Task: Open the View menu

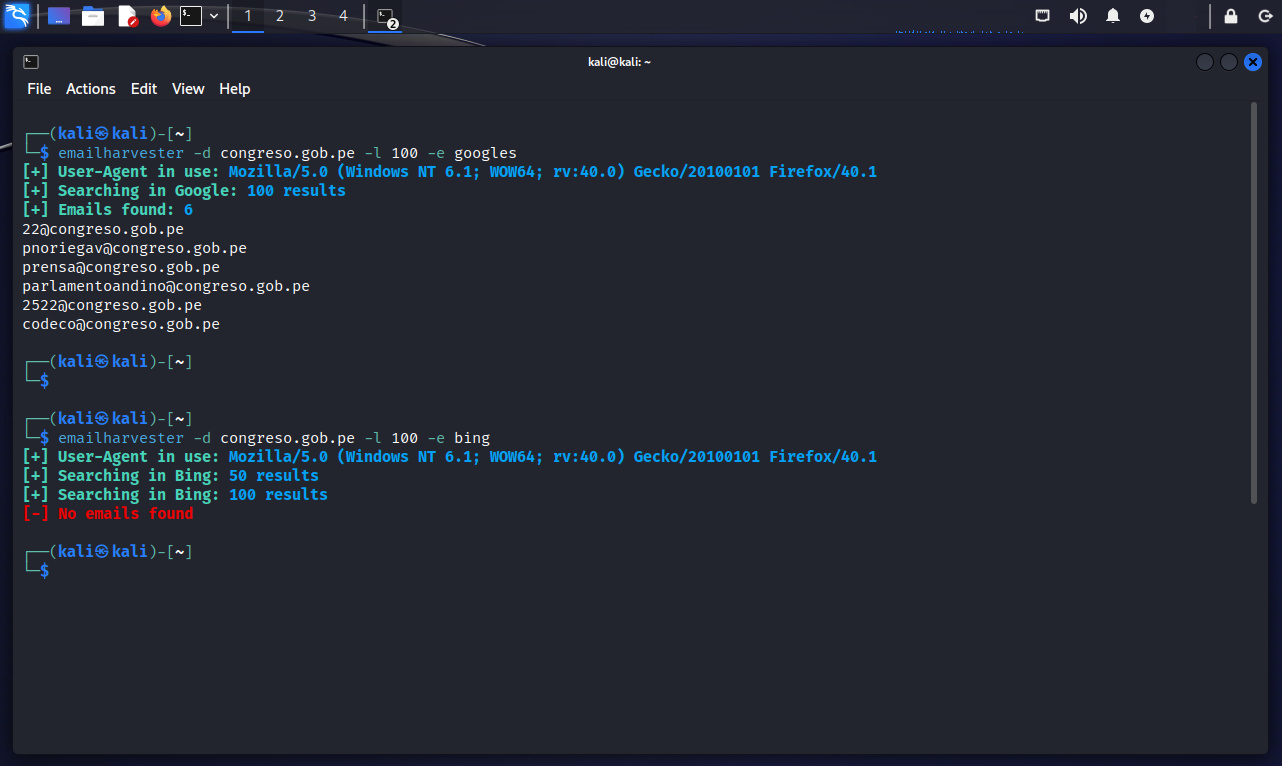Action: pos(188,89)
